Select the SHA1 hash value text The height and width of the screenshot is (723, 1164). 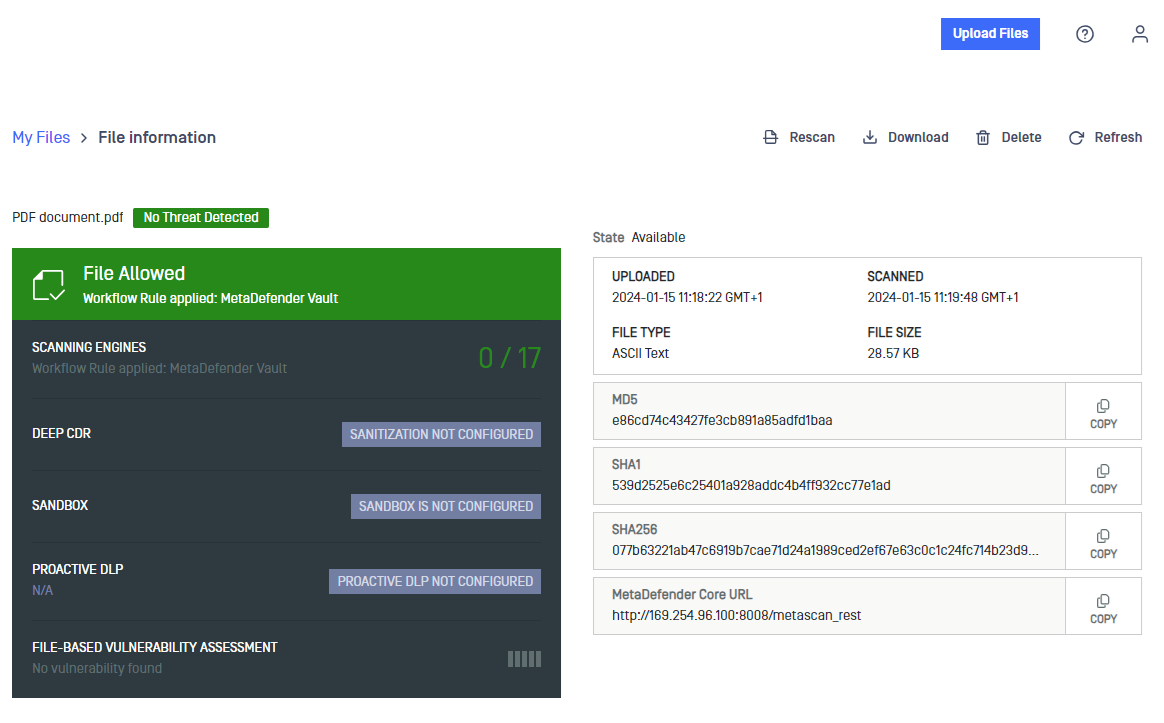(751, 485)
